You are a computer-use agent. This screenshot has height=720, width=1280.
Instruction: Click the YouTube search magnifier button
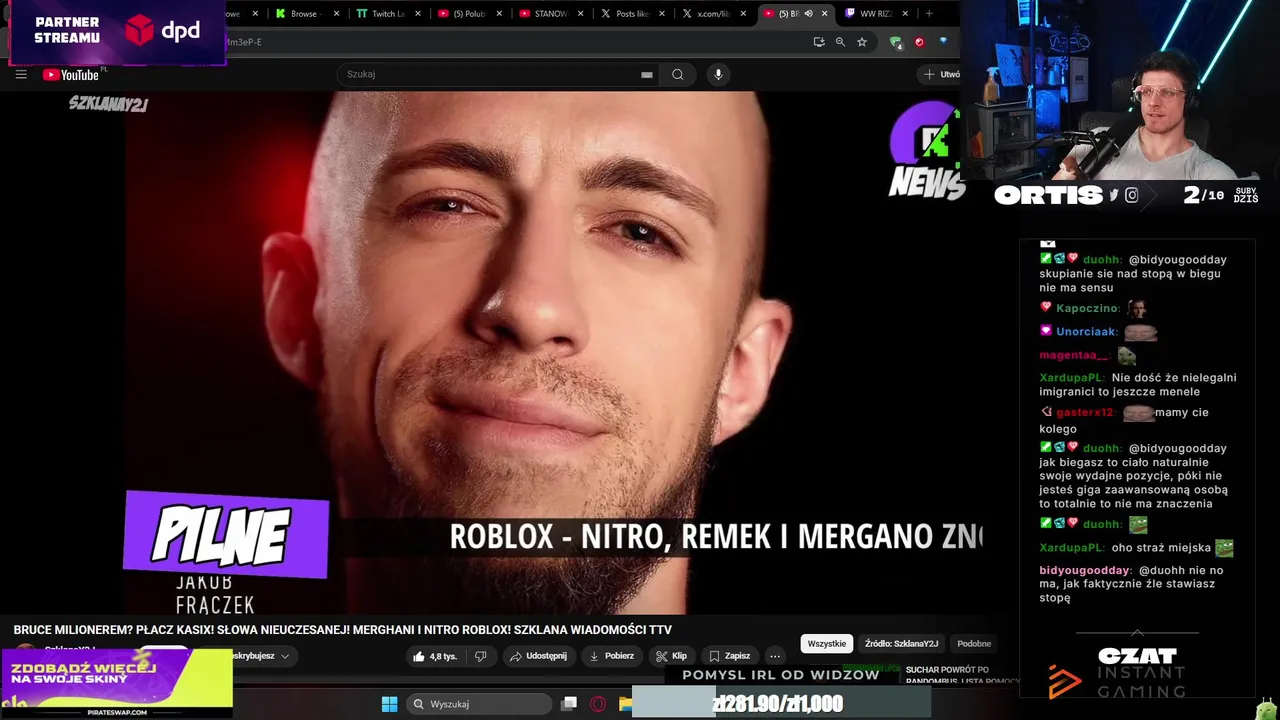pyautogui.click(x=677, y=74)
